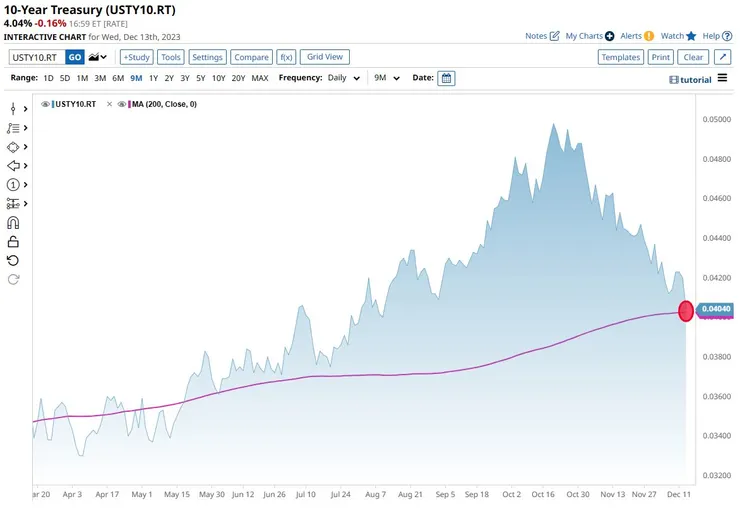This screenshot has width=740, height=513.
Task: Select the shapes drawing tool
Action: coord(13,147)
